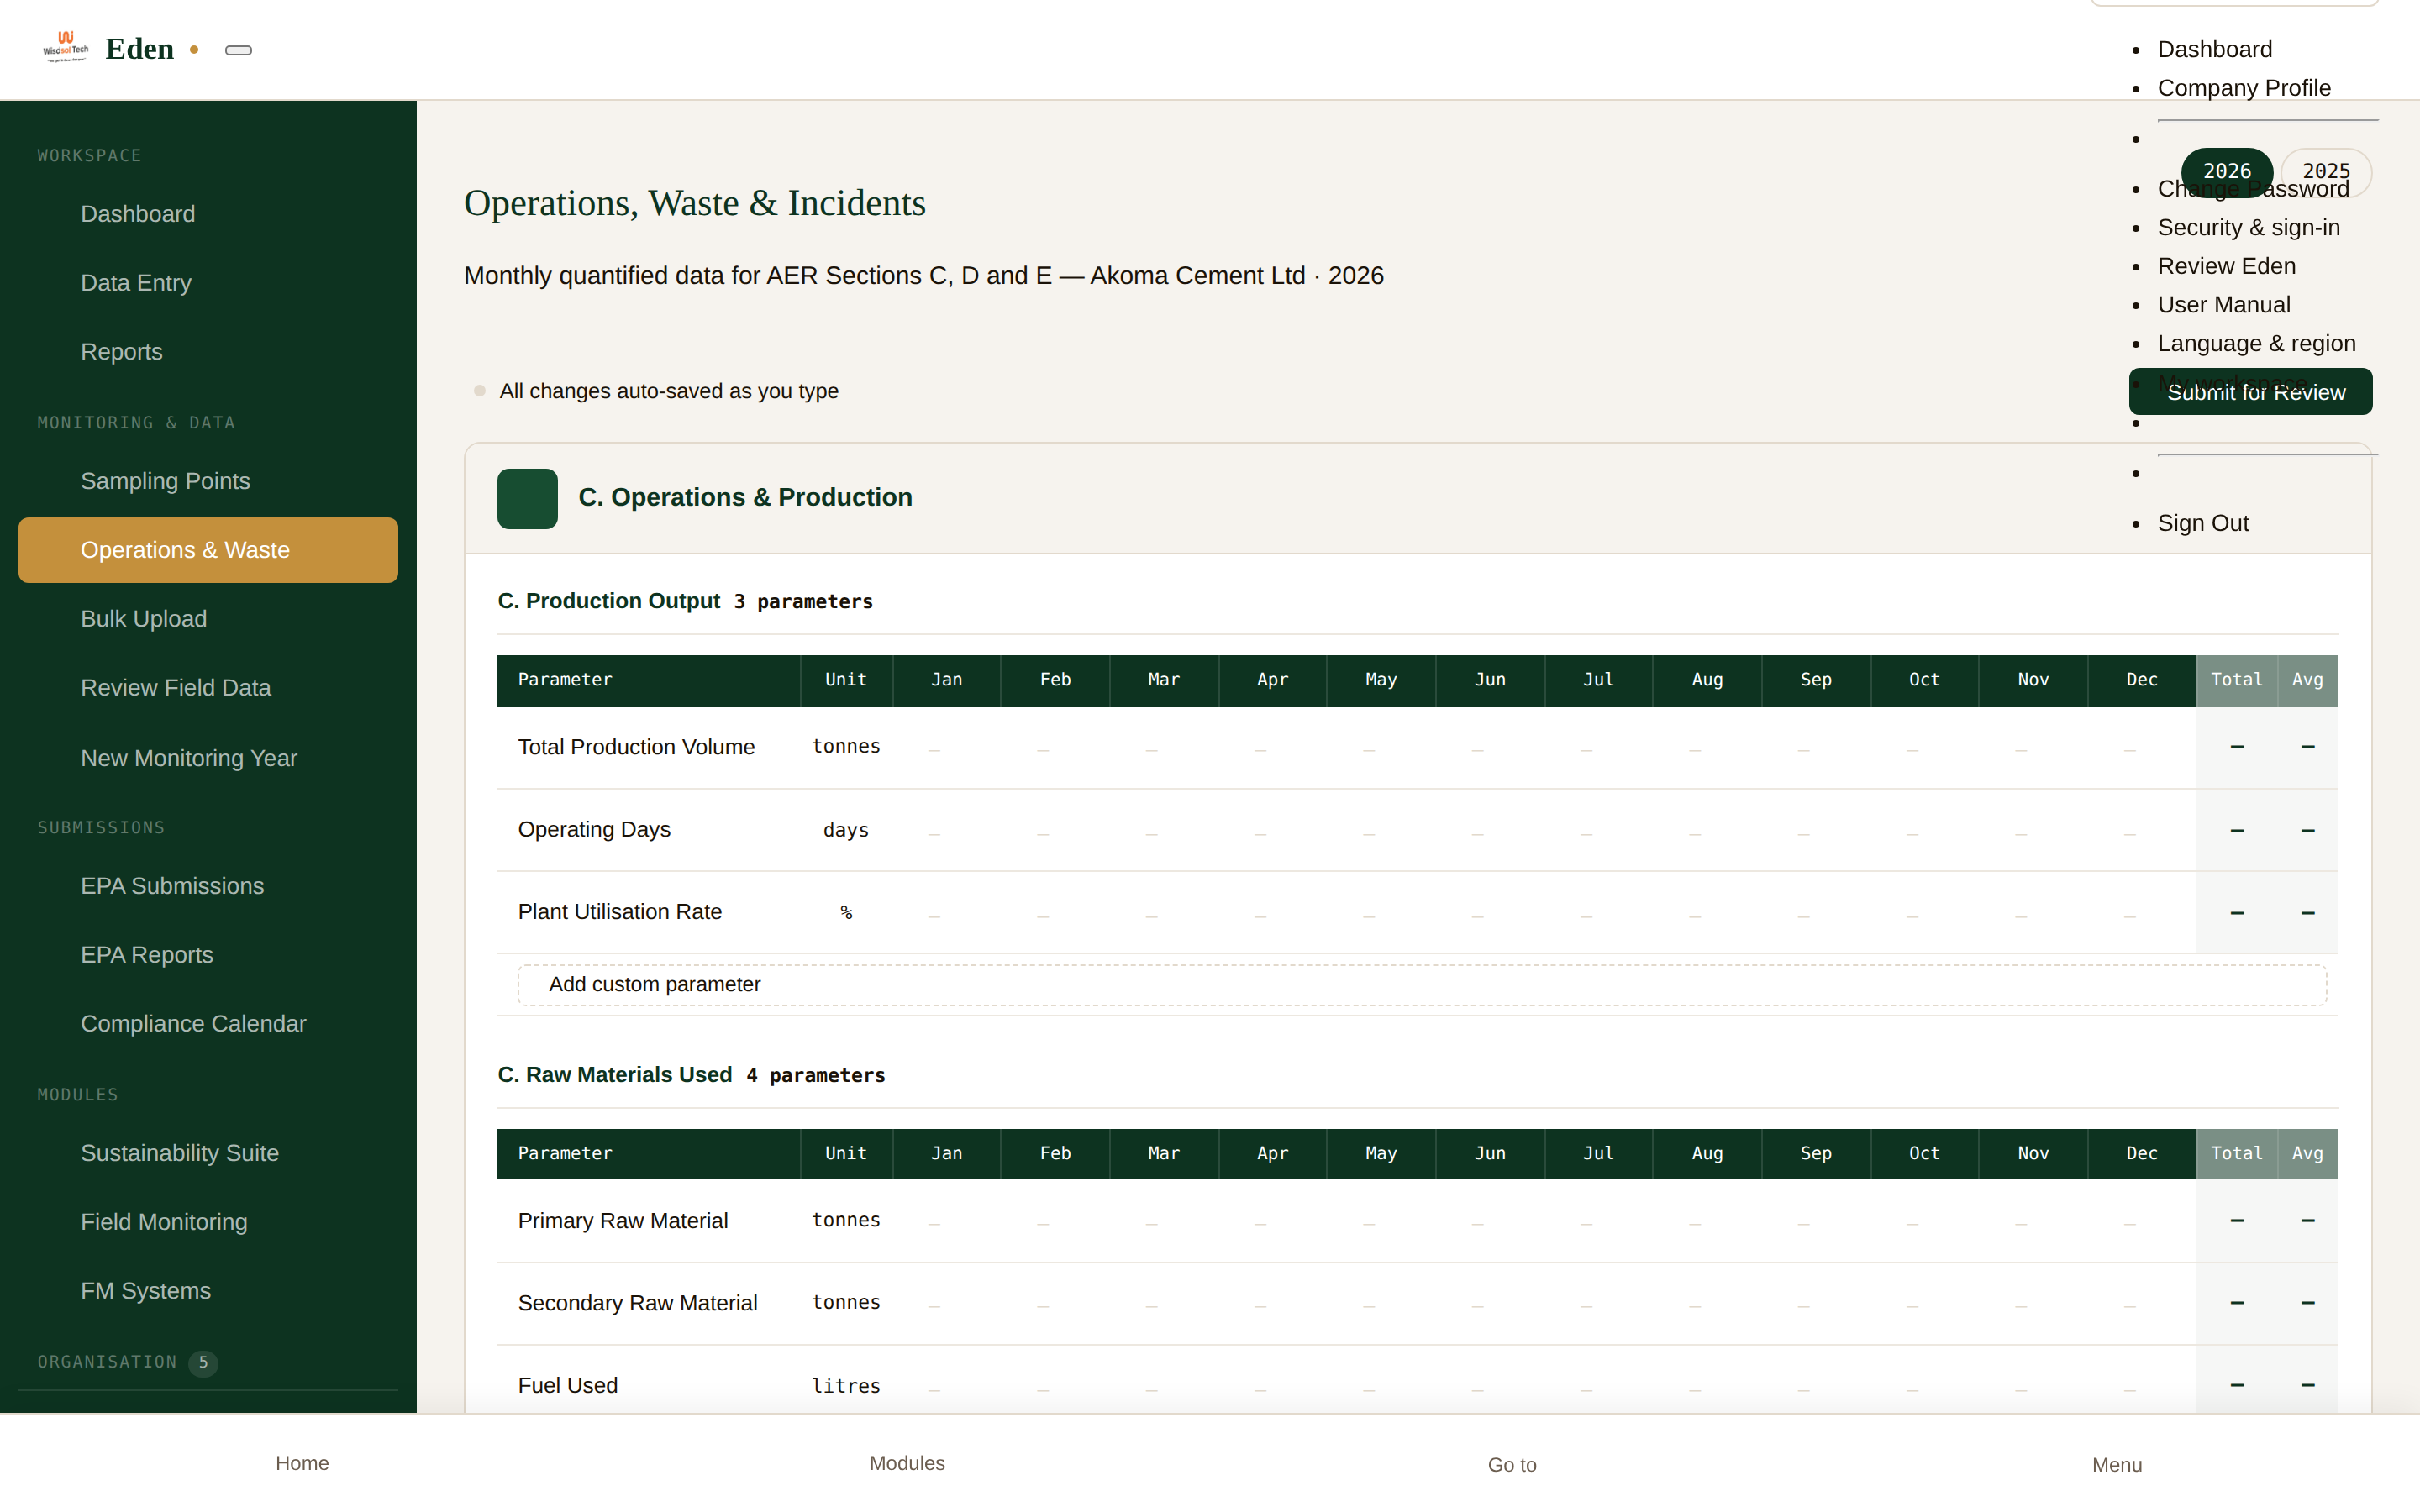Go to Data Entry in sidebar
Image resolution: width=2420 pixels, height=1512 pixels.
pyautogui.click(x=208, y=283)
